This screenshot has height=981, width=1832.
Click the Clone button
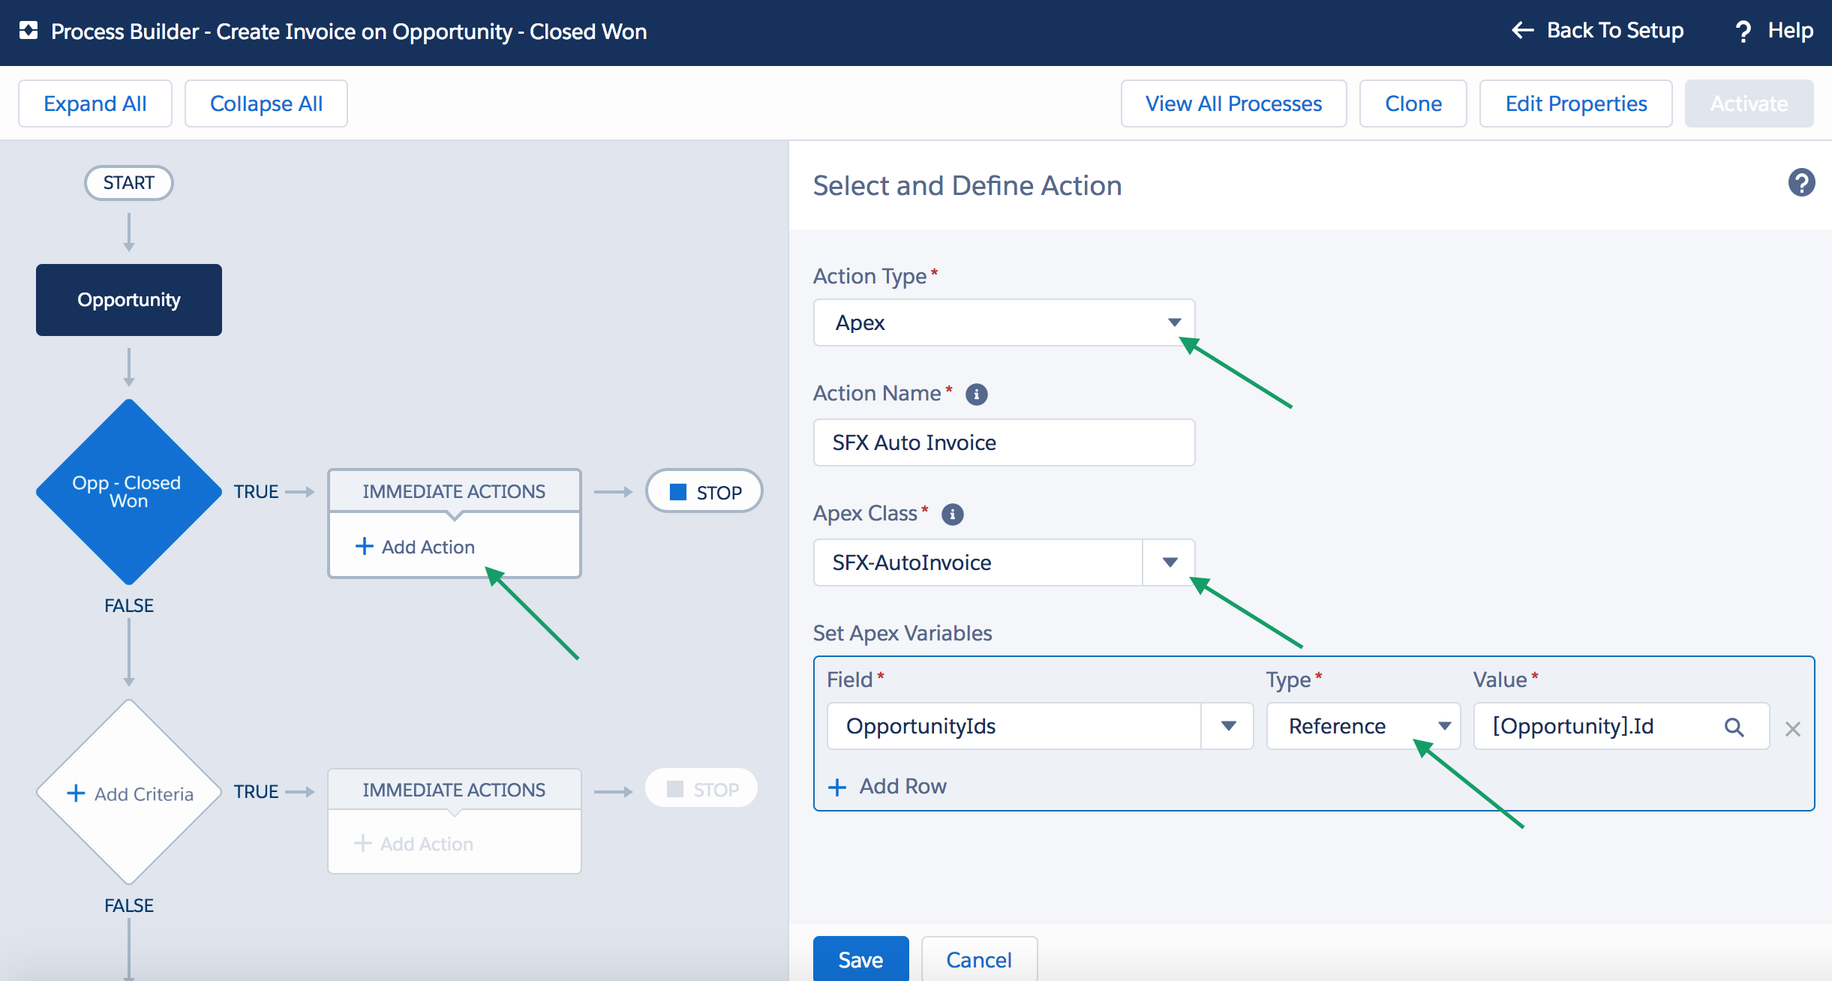click(x=1413, y=104)
